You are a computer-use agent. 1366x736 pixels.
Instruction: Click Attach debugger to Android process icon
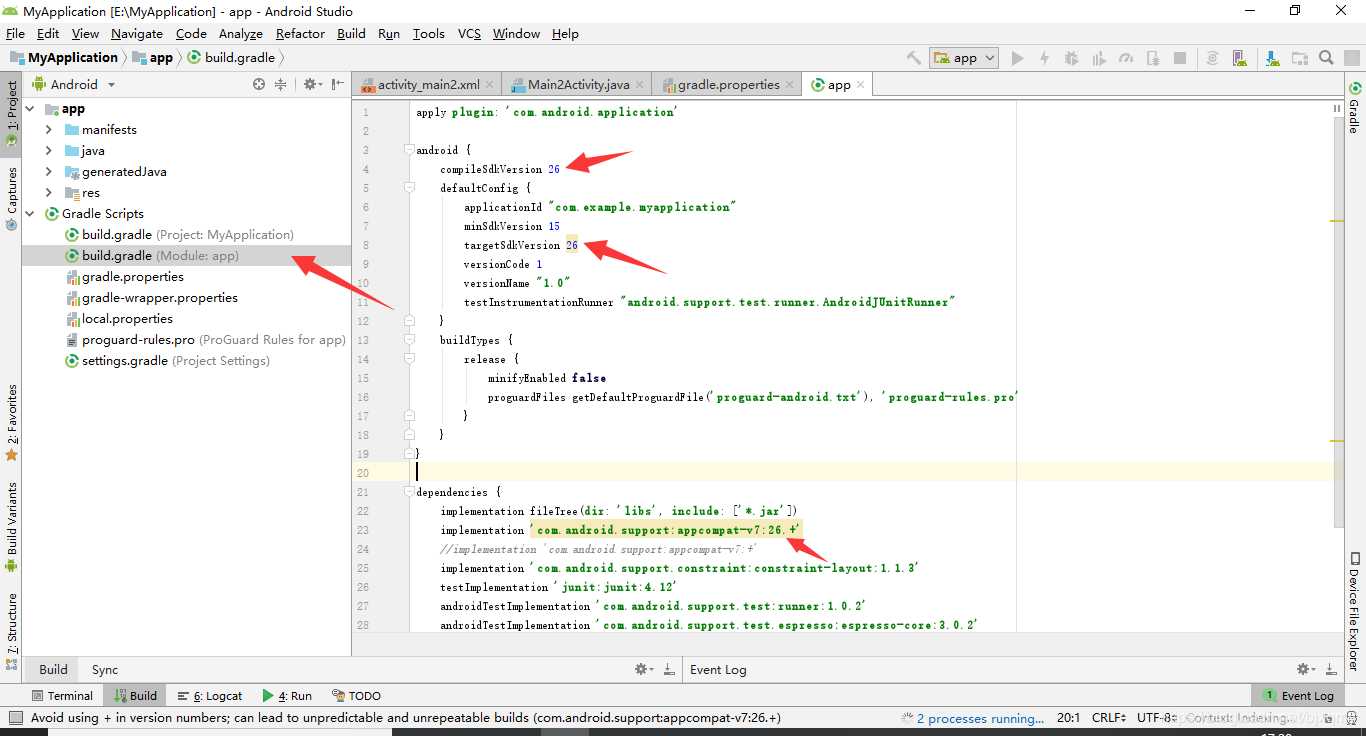click(1153, 58)
